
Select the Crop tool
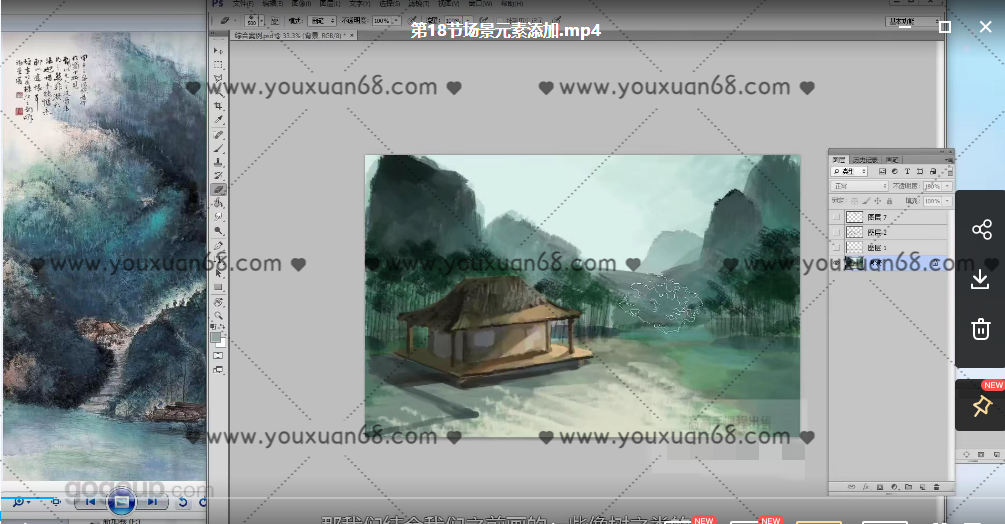coord(218,106)
